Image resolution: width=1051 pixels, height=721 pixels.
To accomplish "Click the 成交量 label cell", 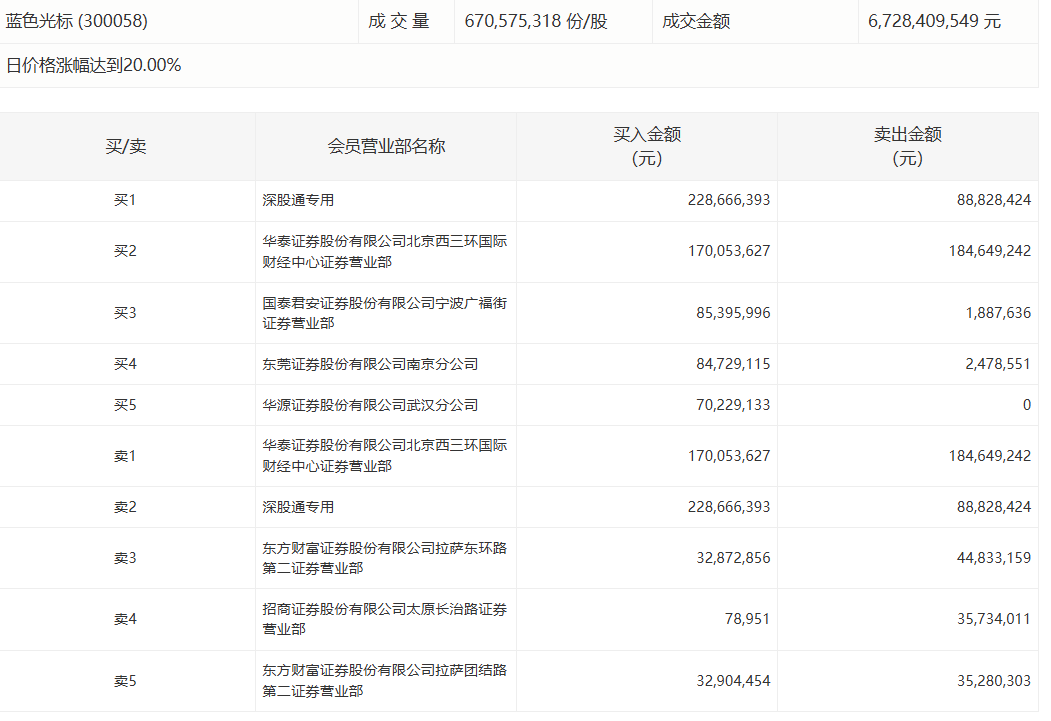I will point(398,21).
